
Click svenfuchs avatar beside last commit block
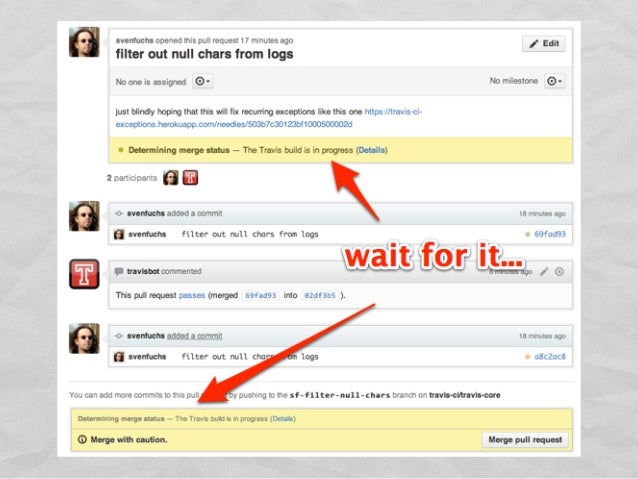(84, 339)
